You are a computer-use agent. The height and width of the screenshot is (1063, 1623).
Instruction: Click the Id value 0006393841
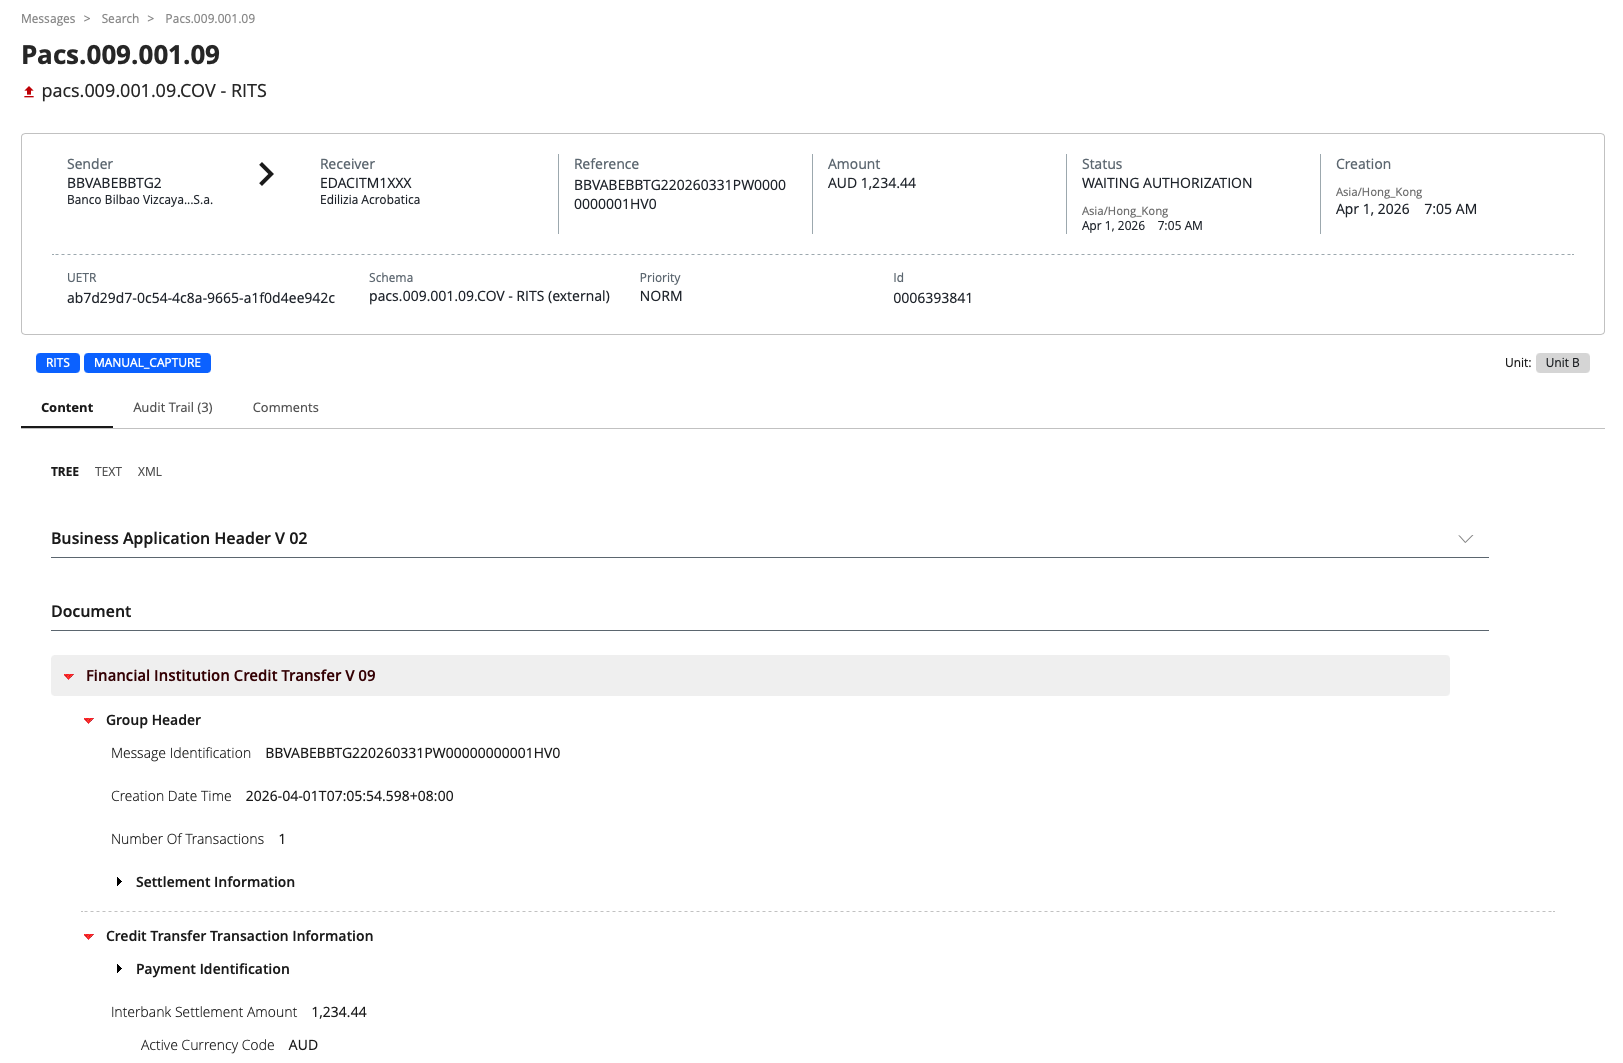(x=933, y=298)
